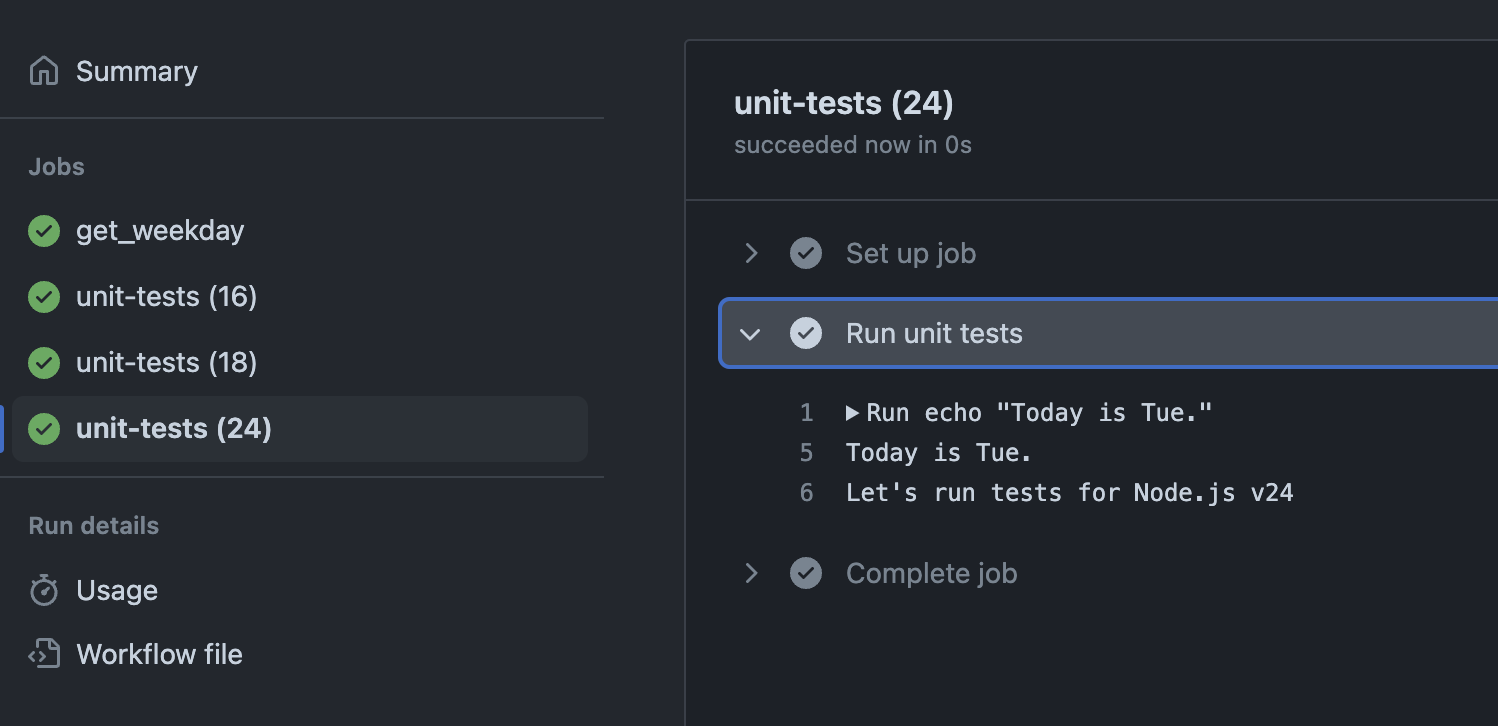Click the unit-tests (16) success checkmark icon

point(44,297)
